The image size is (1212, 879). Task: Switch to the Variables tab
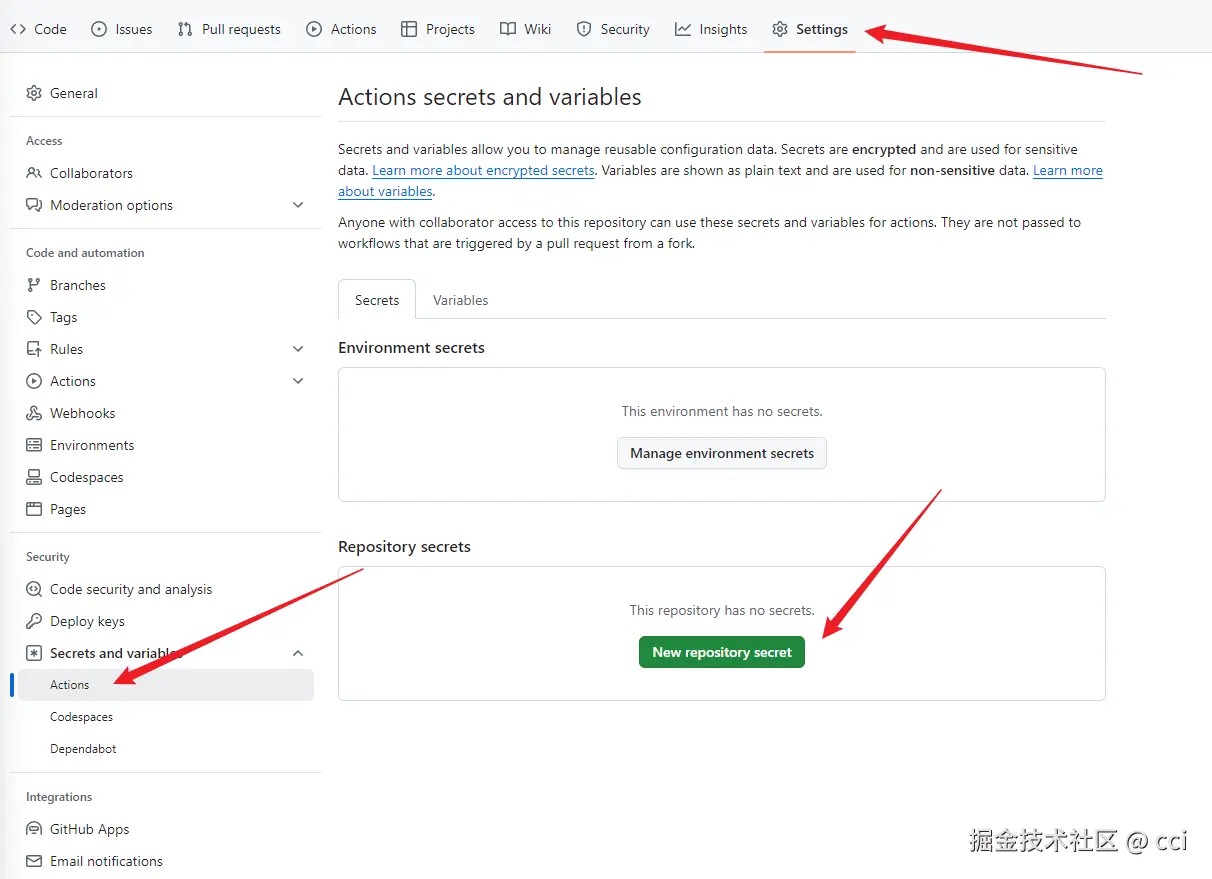click(460, 300)
